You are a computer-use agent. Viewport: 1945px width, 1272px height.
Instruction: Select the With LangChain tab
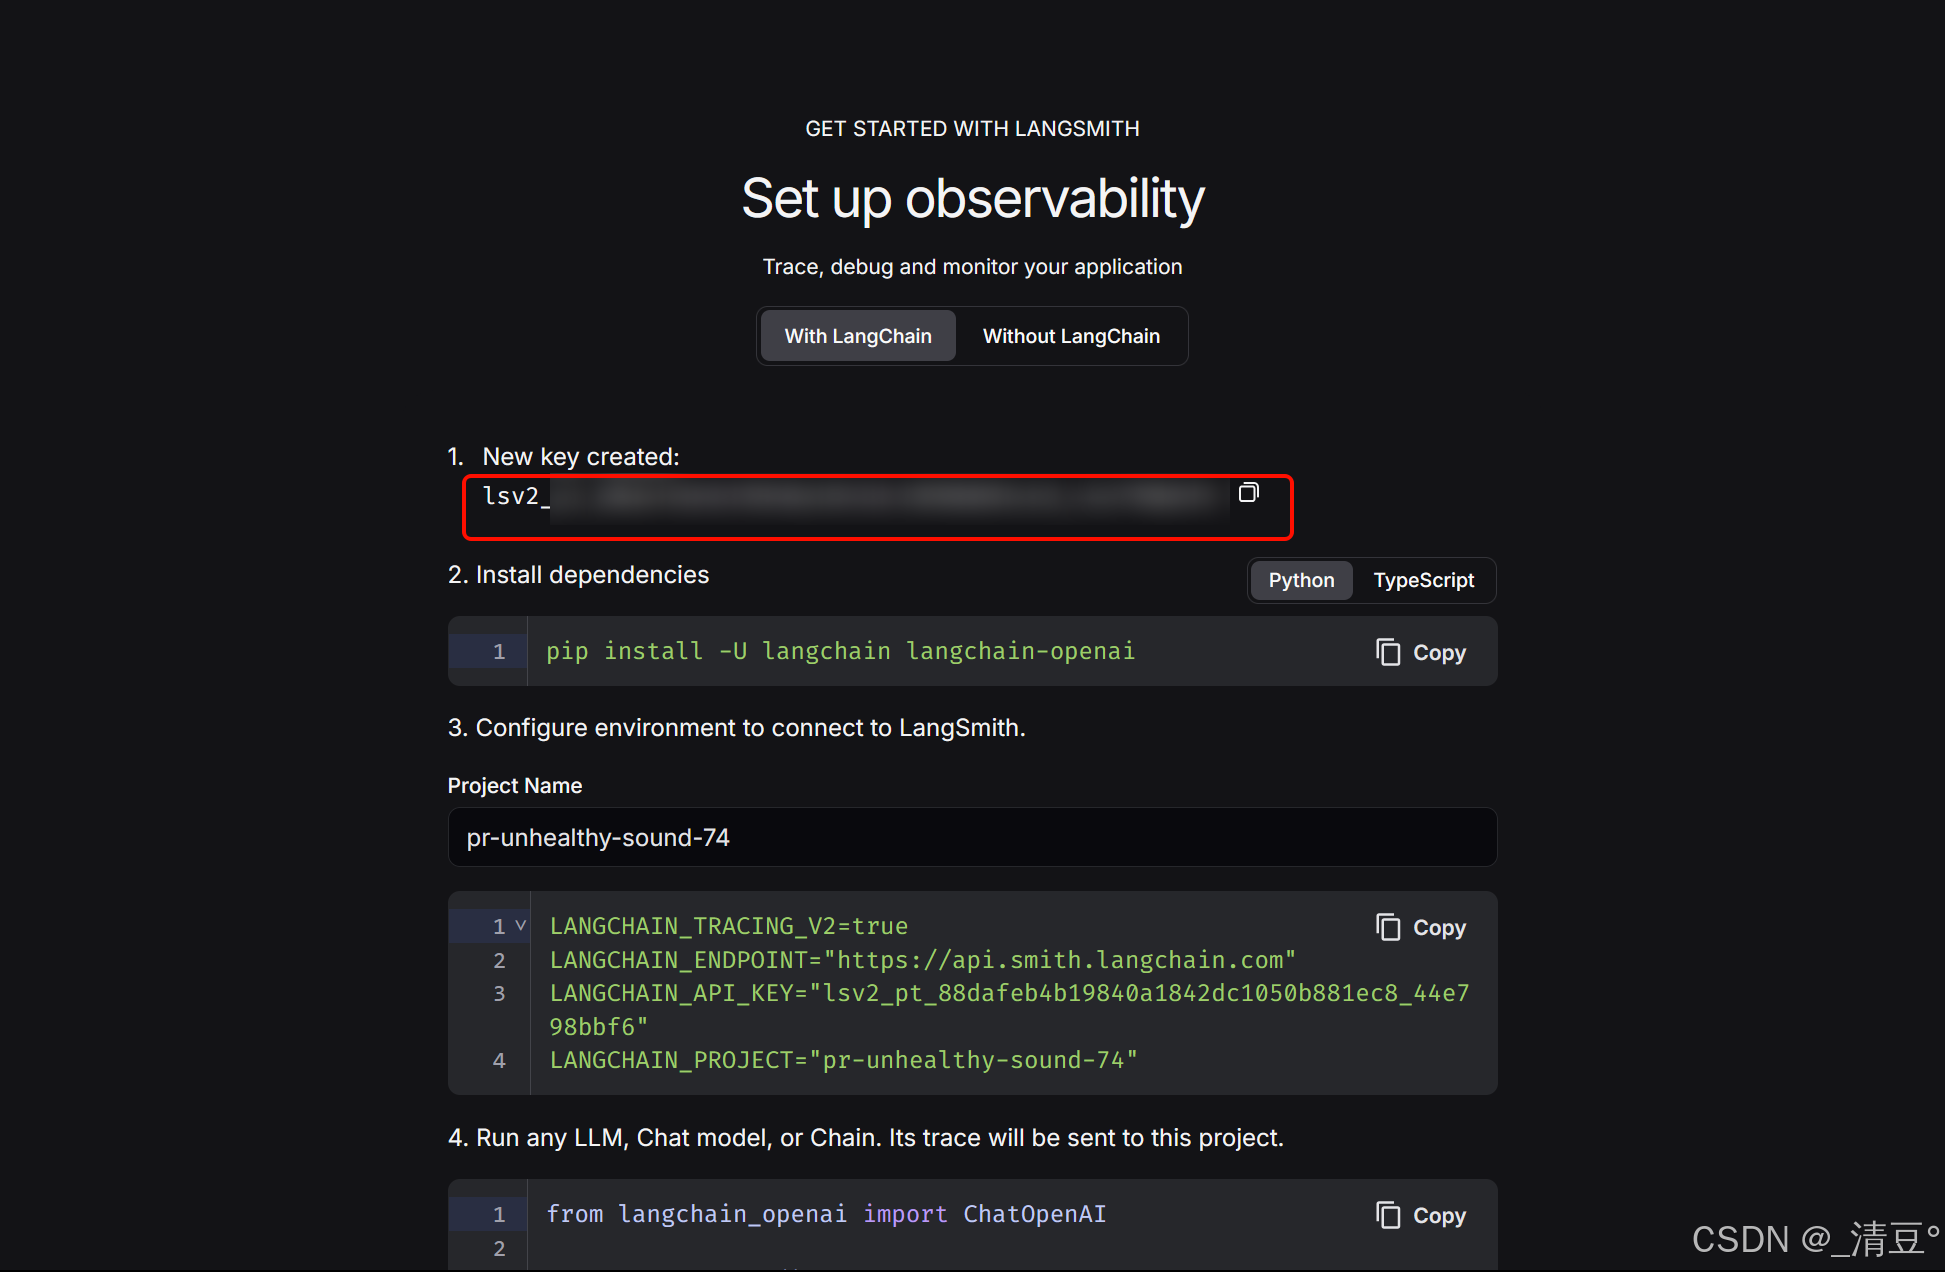[x=858, y=336]
